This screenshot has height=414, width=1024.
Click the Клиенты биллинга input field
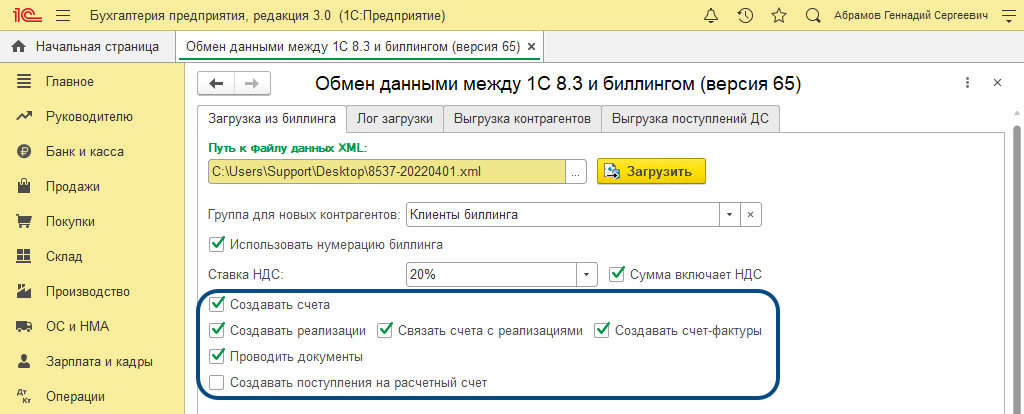click(562, 214)
